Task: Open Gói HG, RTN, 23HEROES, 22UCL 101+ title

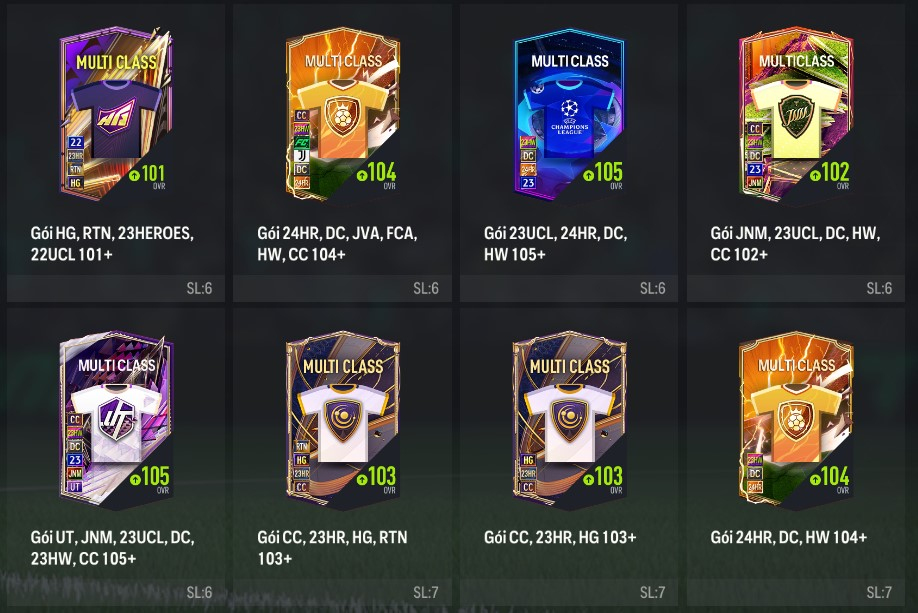Action: click(x=112, y=244)
